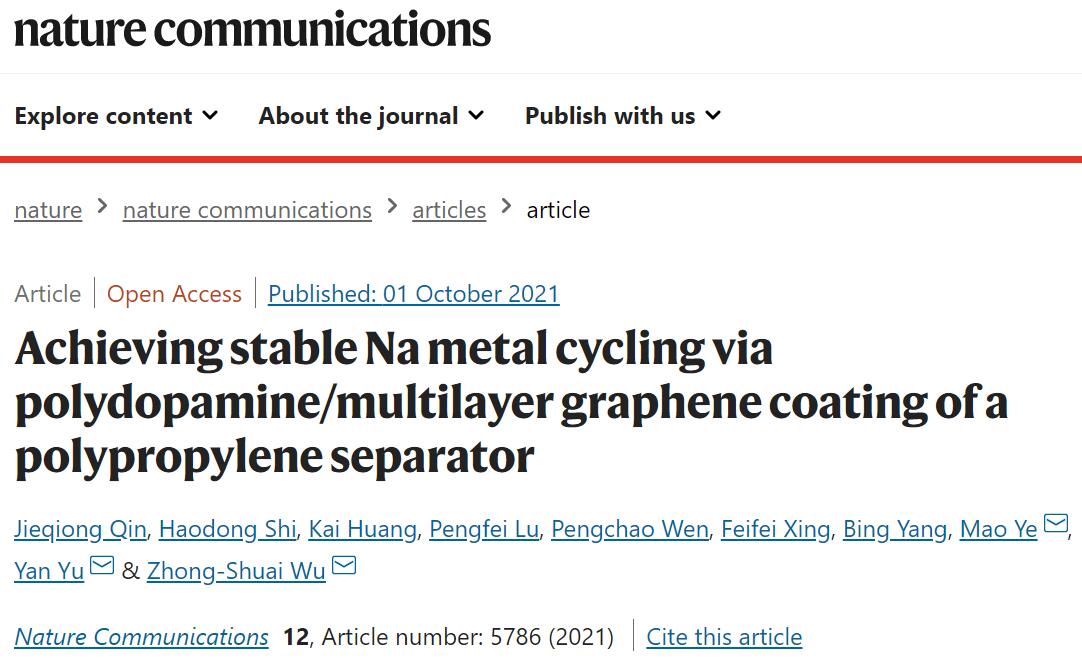Open nature communications breadcrumb link
This screenshot has width=1082, height=658.
(x=247, y=210)
